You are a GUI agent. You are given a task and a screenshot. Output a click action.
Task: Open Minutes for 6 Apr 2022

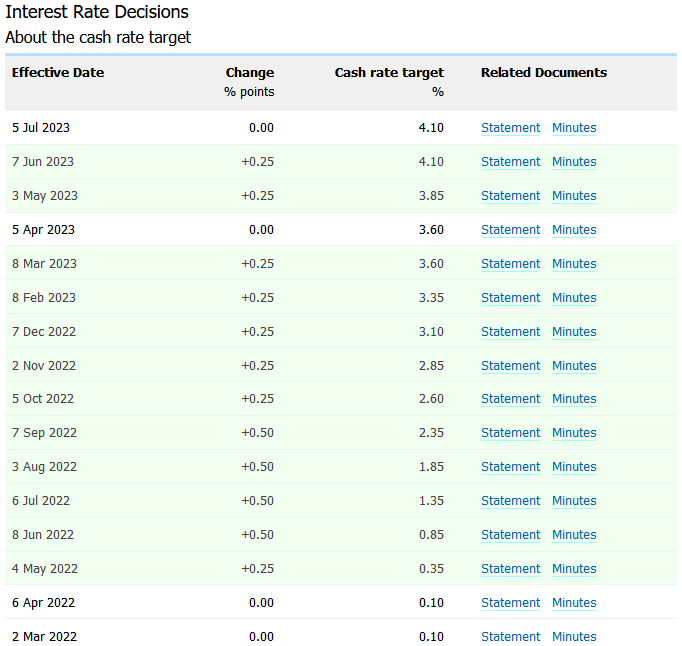574,603
